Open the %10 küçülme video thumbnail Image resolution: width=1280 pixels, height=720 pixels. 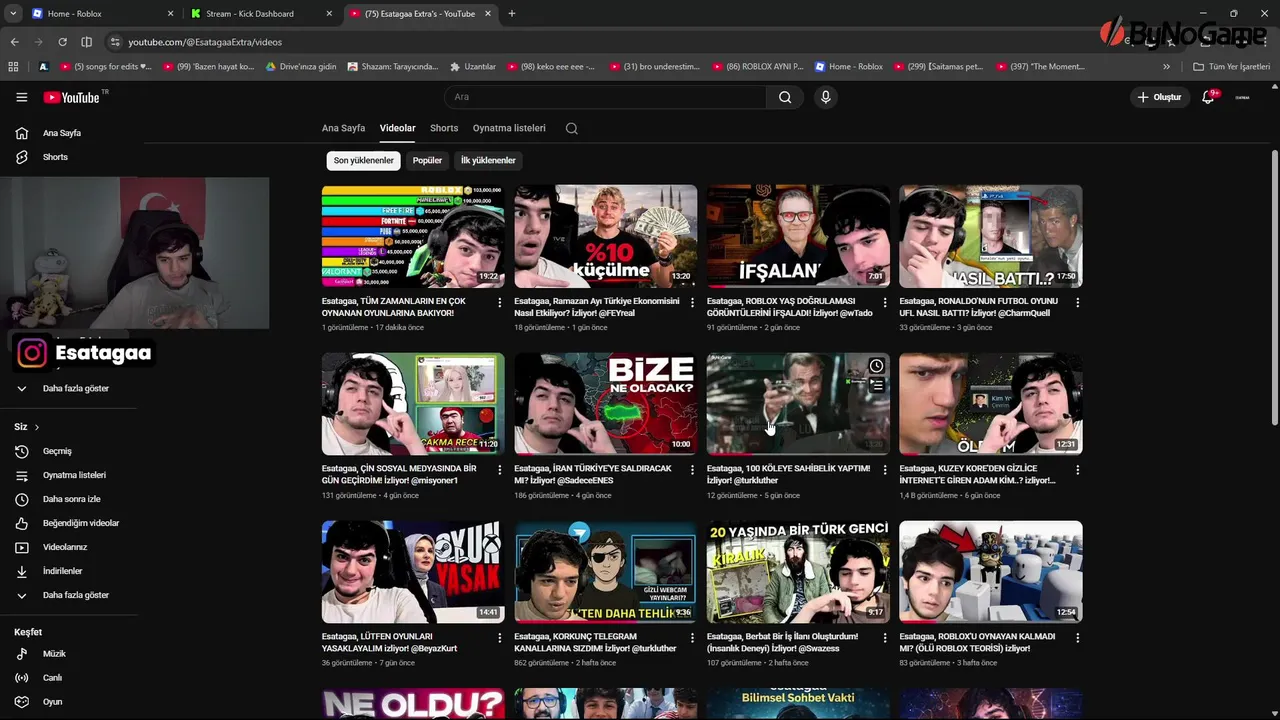coord(605,236)
